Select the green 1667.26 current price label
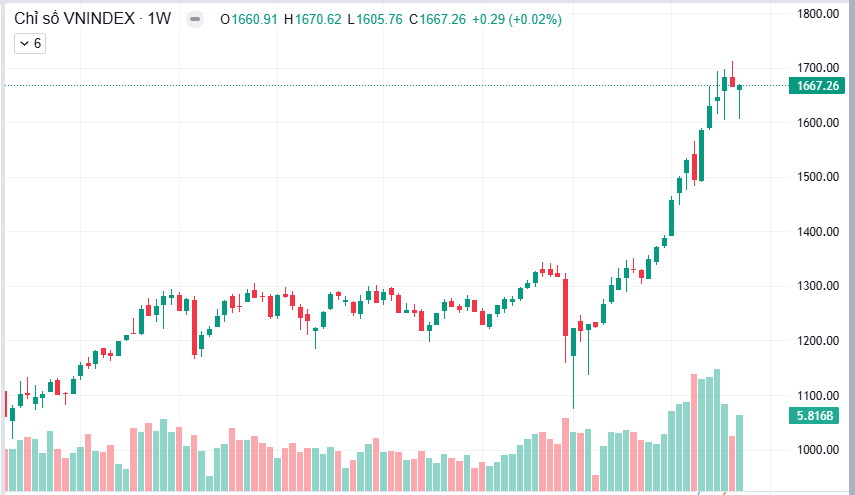Screen dimensions: 855x495 (x=817, y=86)
